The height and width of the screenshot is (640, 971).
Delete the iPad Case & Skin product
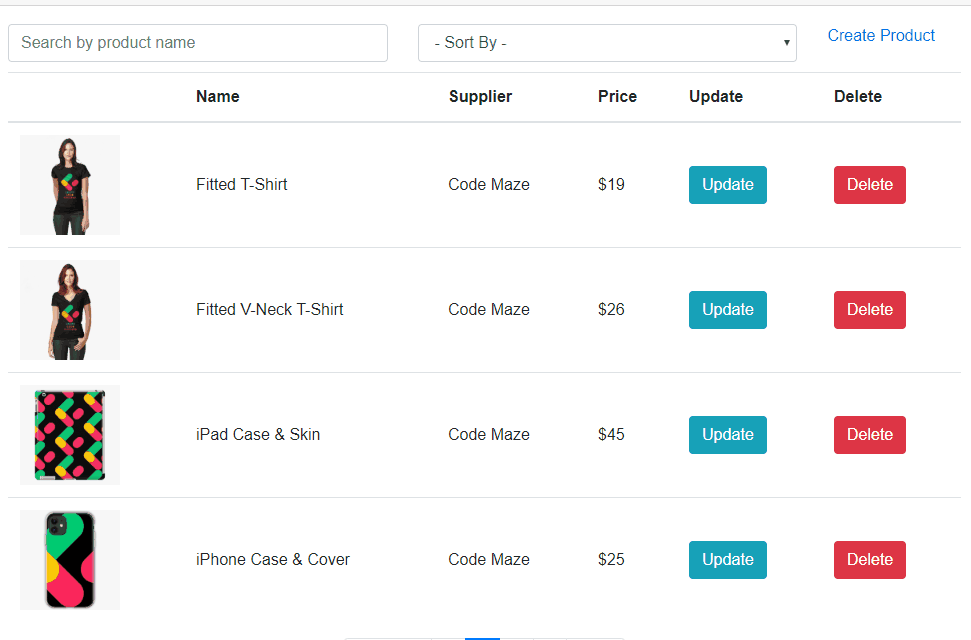point(870,435)
